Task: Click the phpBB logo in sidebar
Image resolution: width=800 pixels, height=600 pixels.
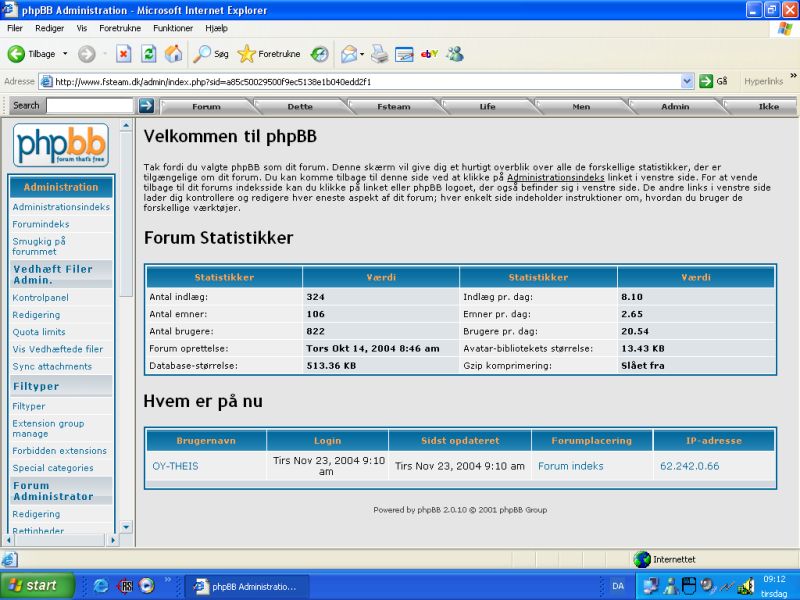Action: click(x=60, y=145)
